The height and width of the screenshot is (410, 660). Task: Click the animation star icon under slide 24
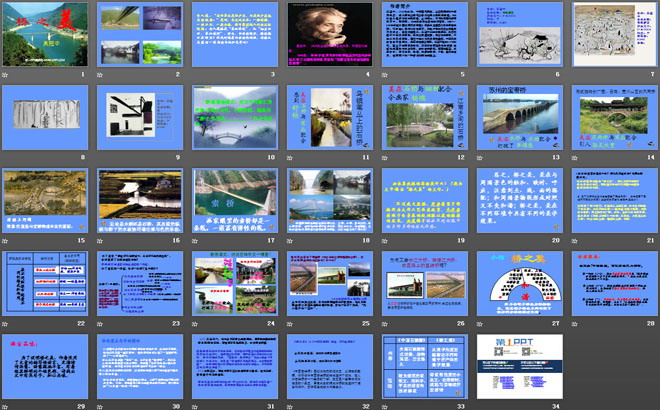coord(195,324)
